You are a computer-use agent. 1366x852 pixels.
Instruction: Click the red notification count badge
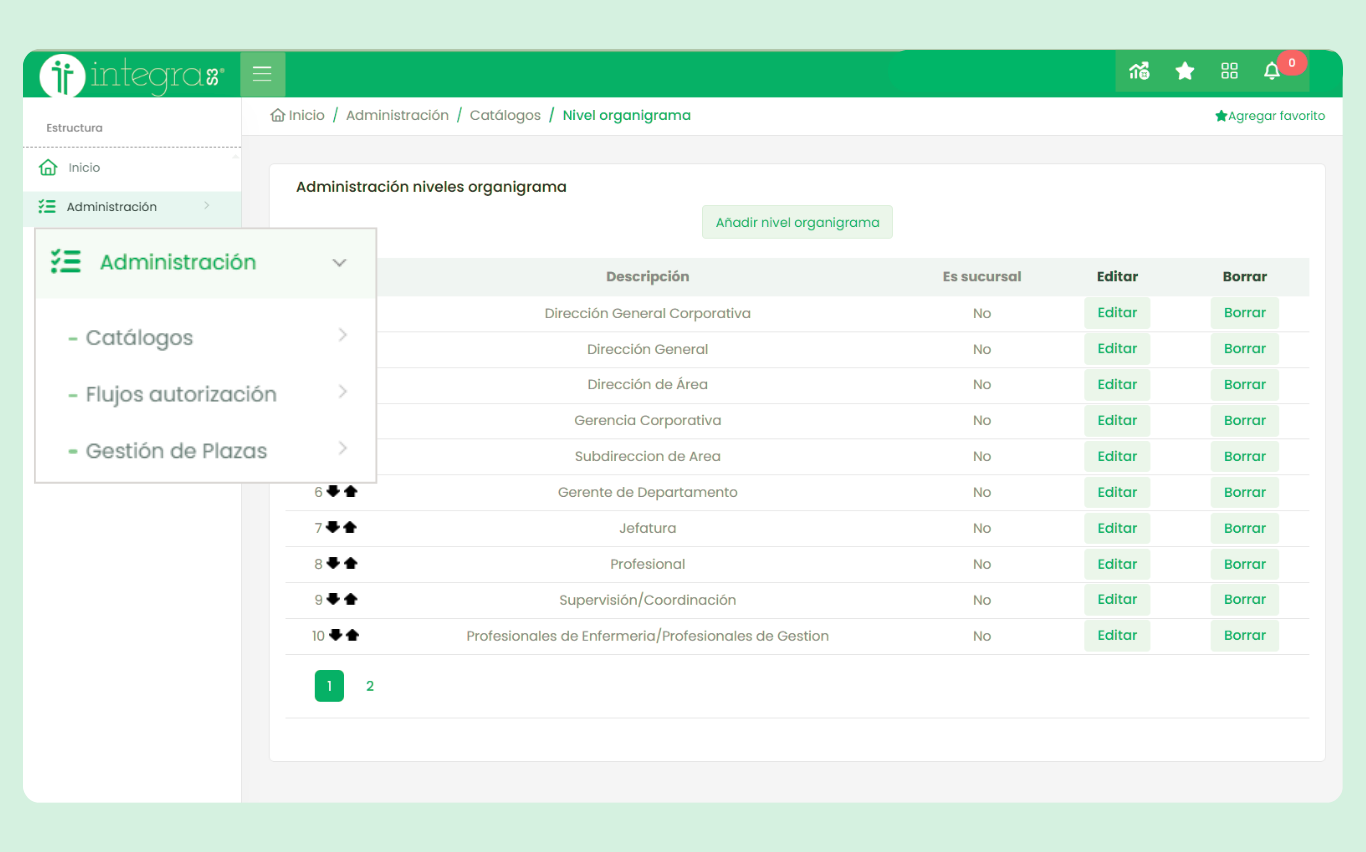click(1292, 63)
